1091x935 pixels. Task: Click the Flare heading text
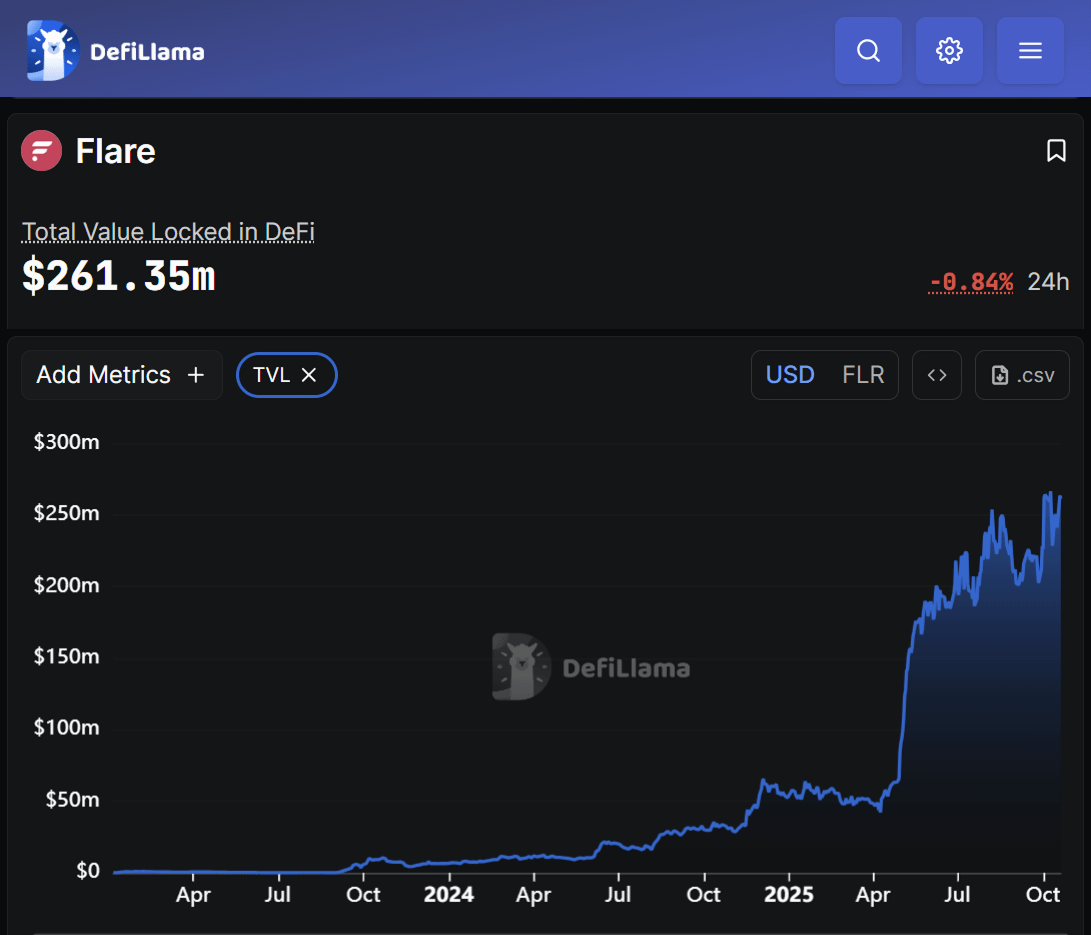click(116, 151)
